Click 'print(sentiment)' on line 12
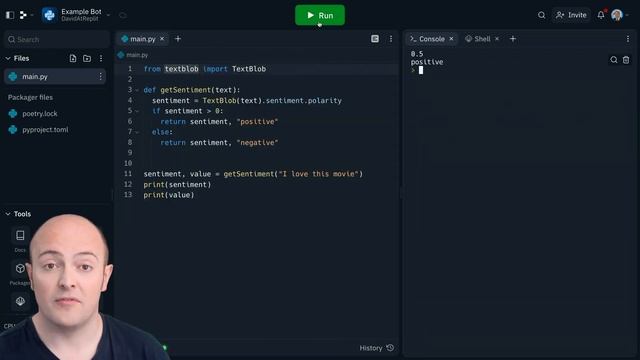This screenshot has height=360, width=640. coord(178,184)
